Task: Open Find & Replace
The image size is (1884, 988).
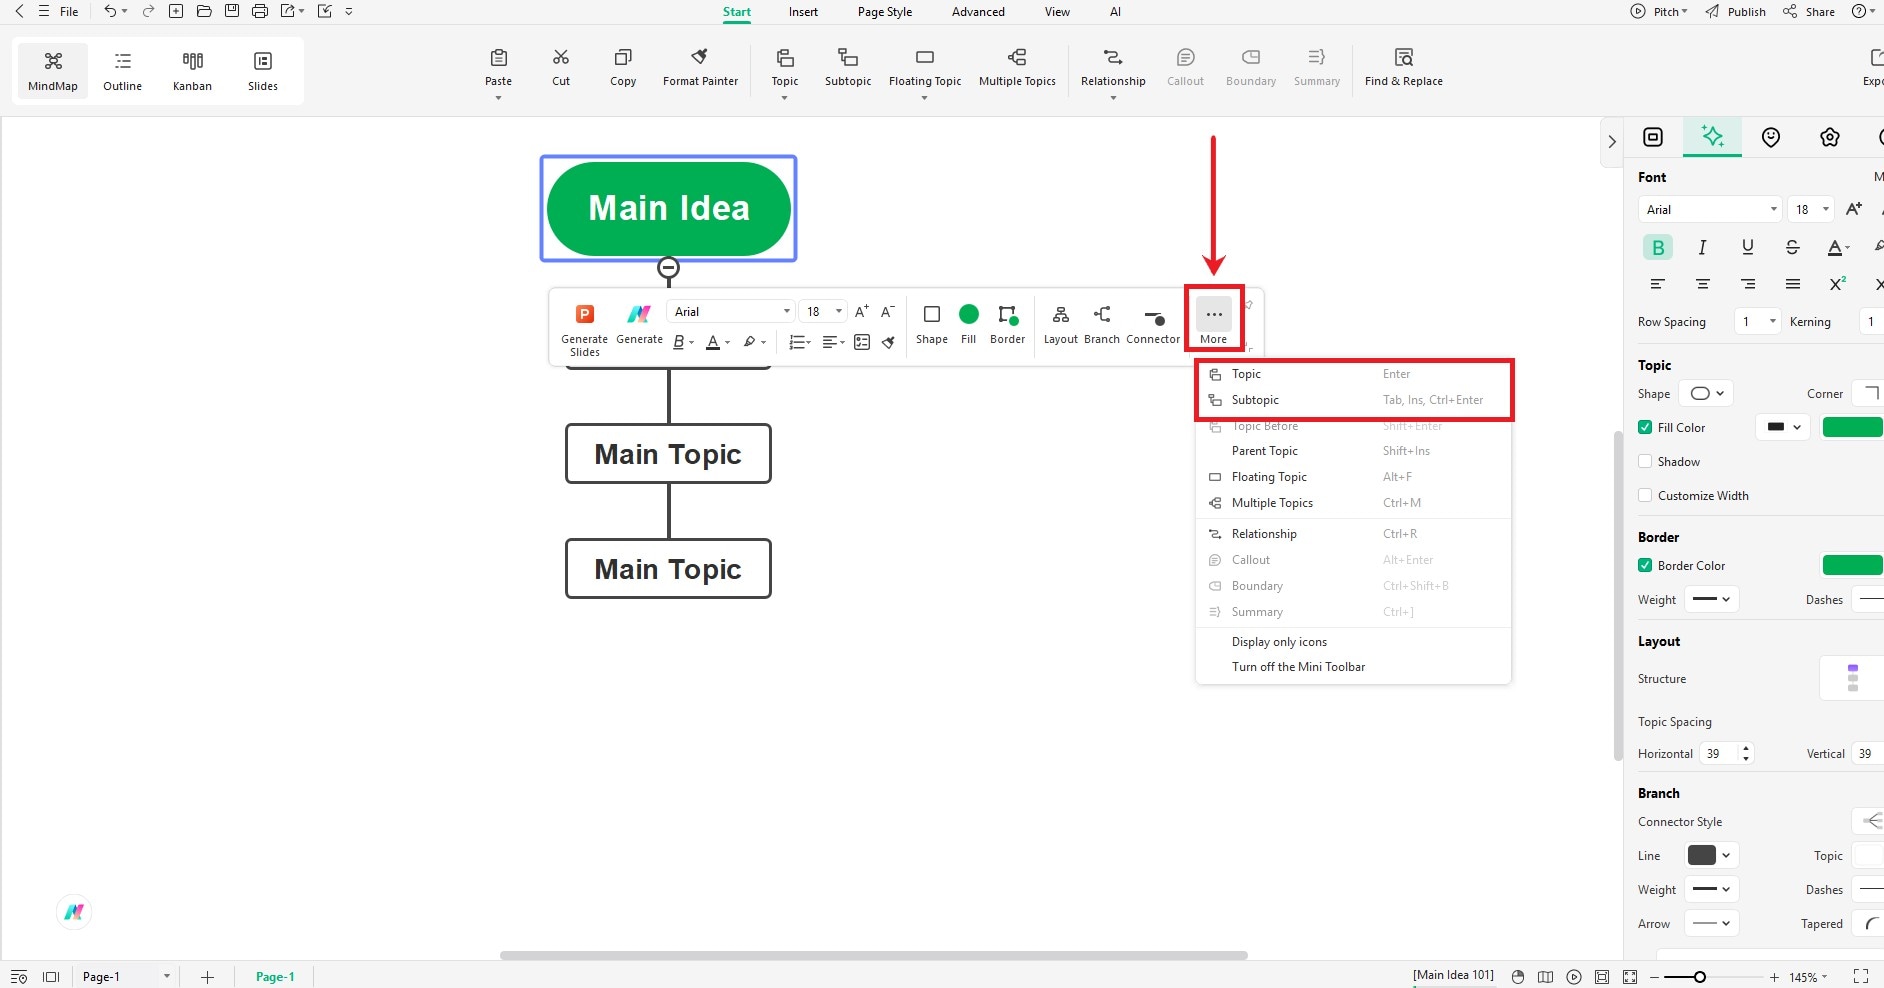Action: pos(1404,67)
